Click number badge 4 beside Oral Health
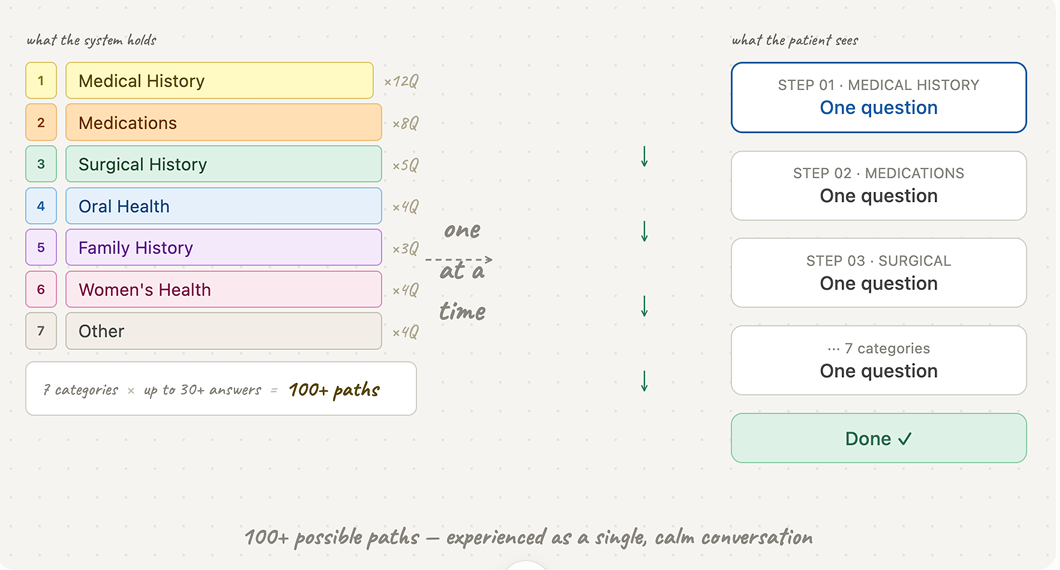Screen dimensions: 1060x570 coord(41,206)
